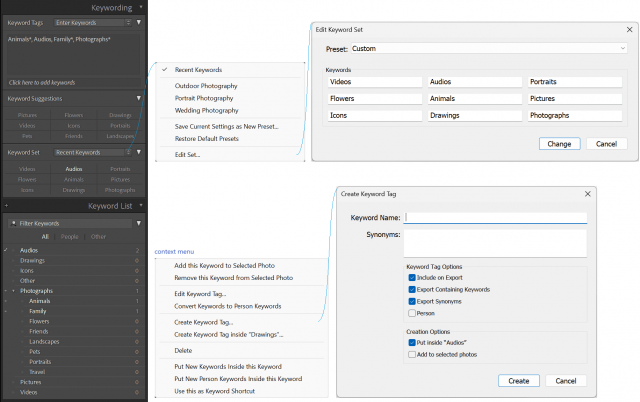This screenshot has width=640, height=402.
Task: Enable the Person checkbox
Action: click(x=412, y=313)
